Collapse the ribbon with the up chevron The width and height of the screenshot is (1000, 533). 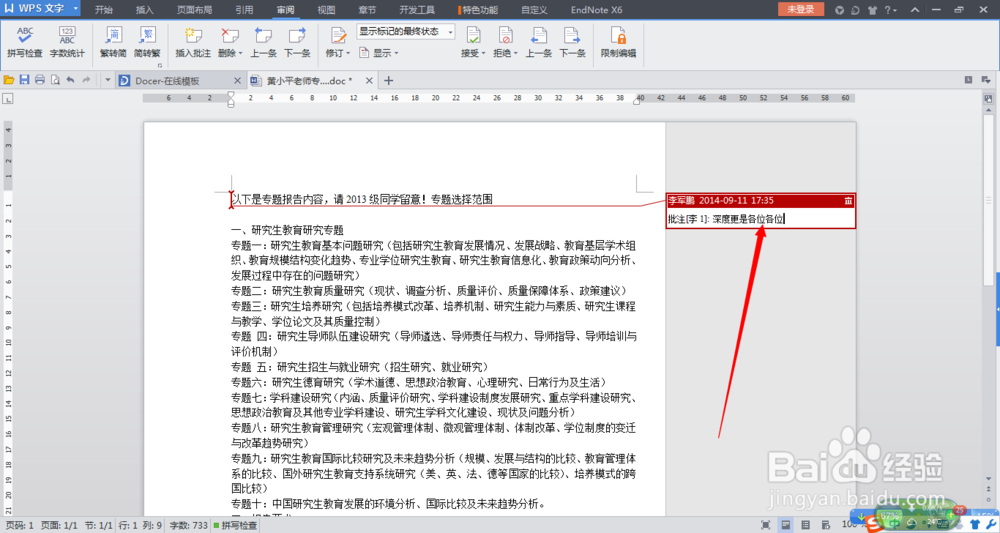(915, 10)
